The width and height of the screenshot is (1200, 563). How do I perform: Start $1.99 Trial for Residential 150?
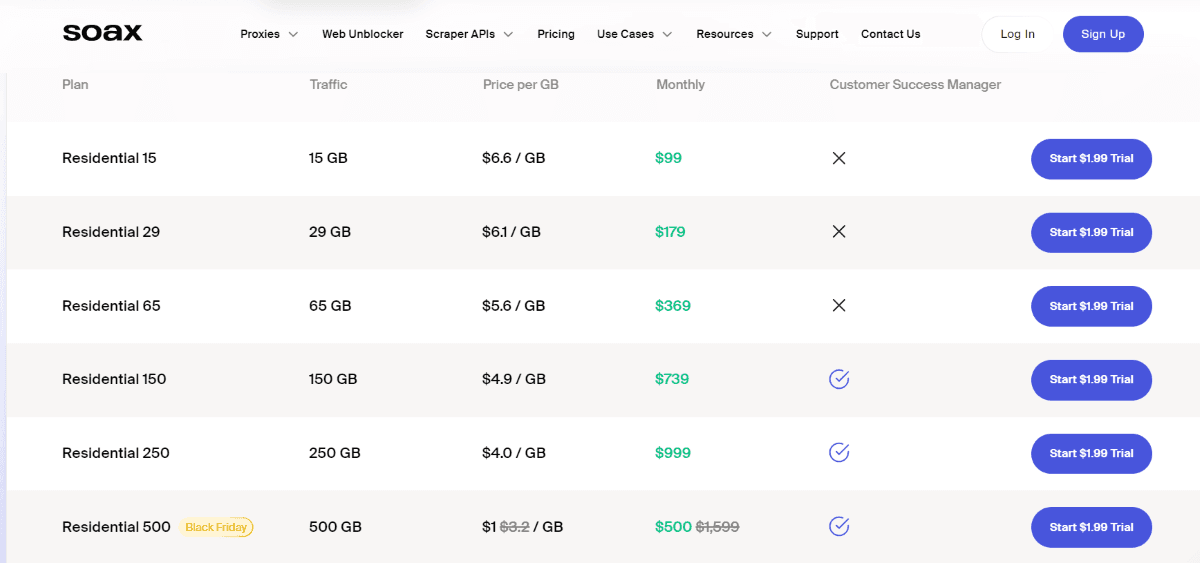tap(1091, 380)
